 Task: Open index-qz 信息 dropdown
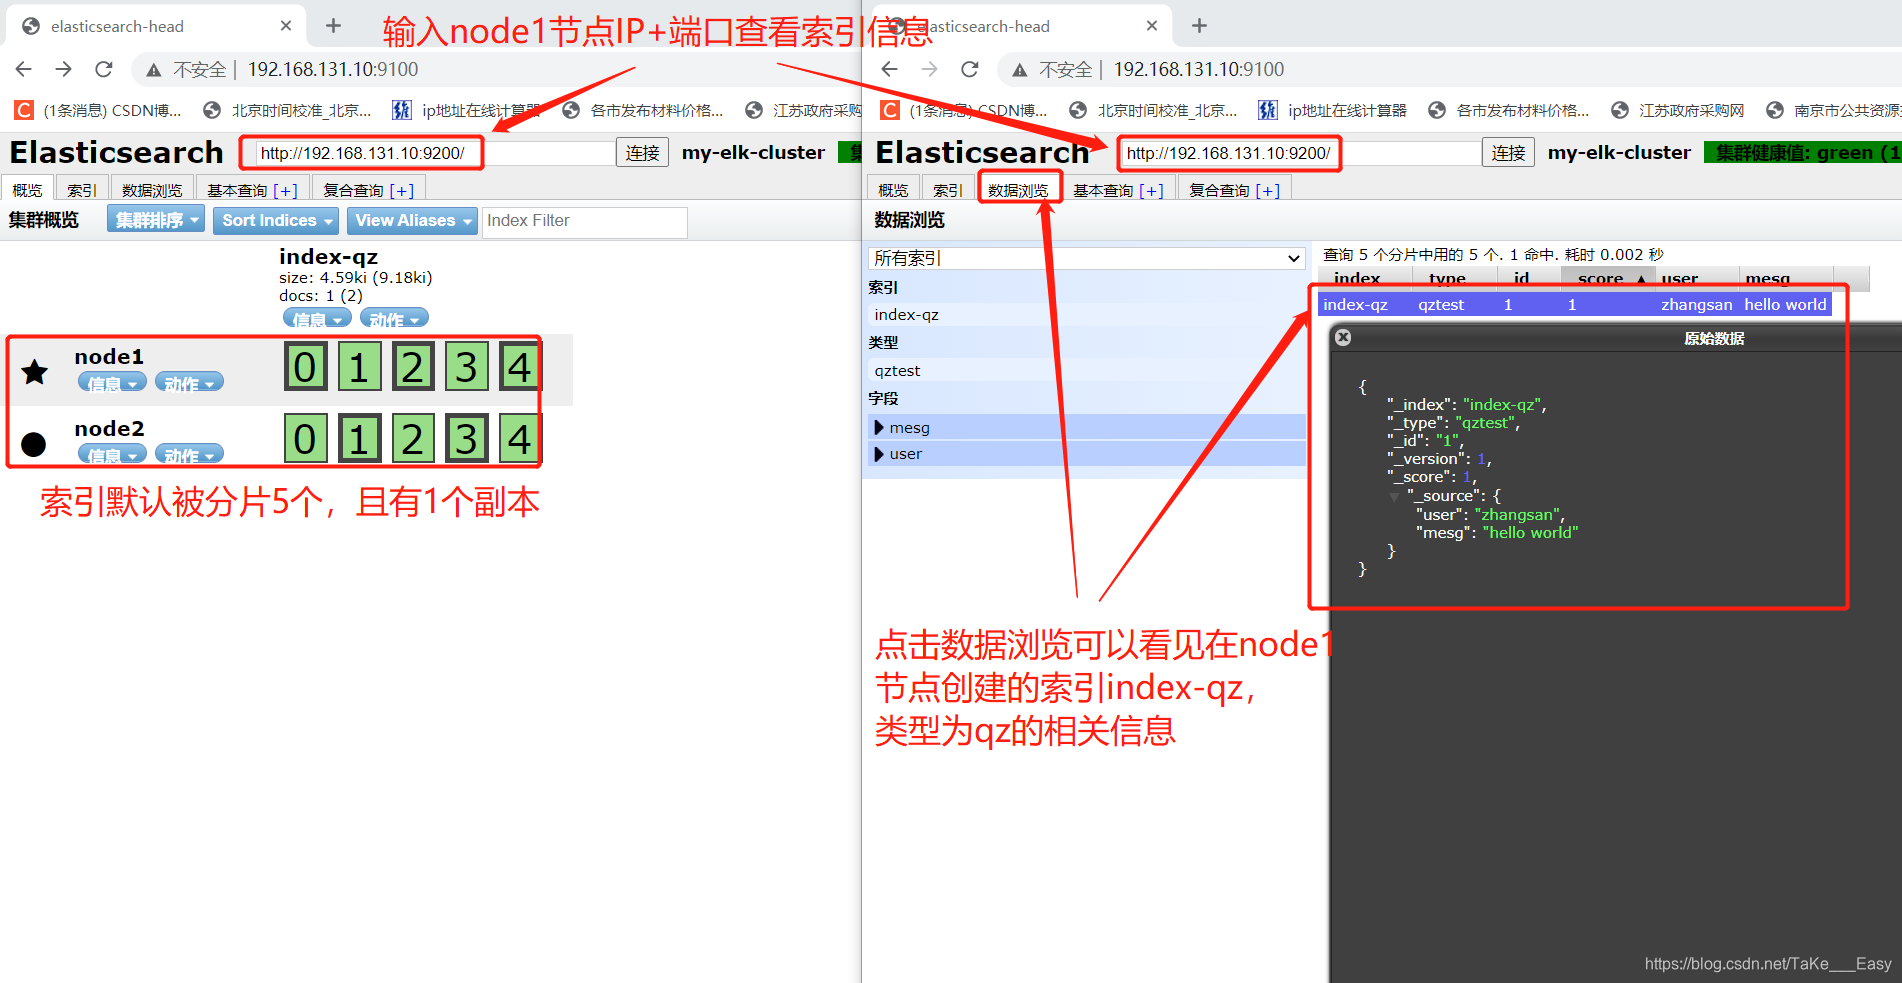coord(318,319)
